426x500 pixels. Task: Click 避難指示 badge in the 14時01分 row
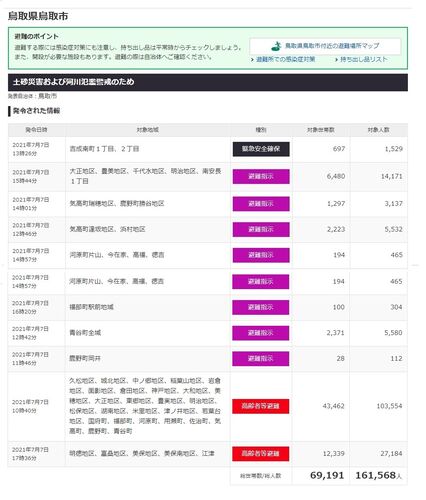(x=261, y=204)
